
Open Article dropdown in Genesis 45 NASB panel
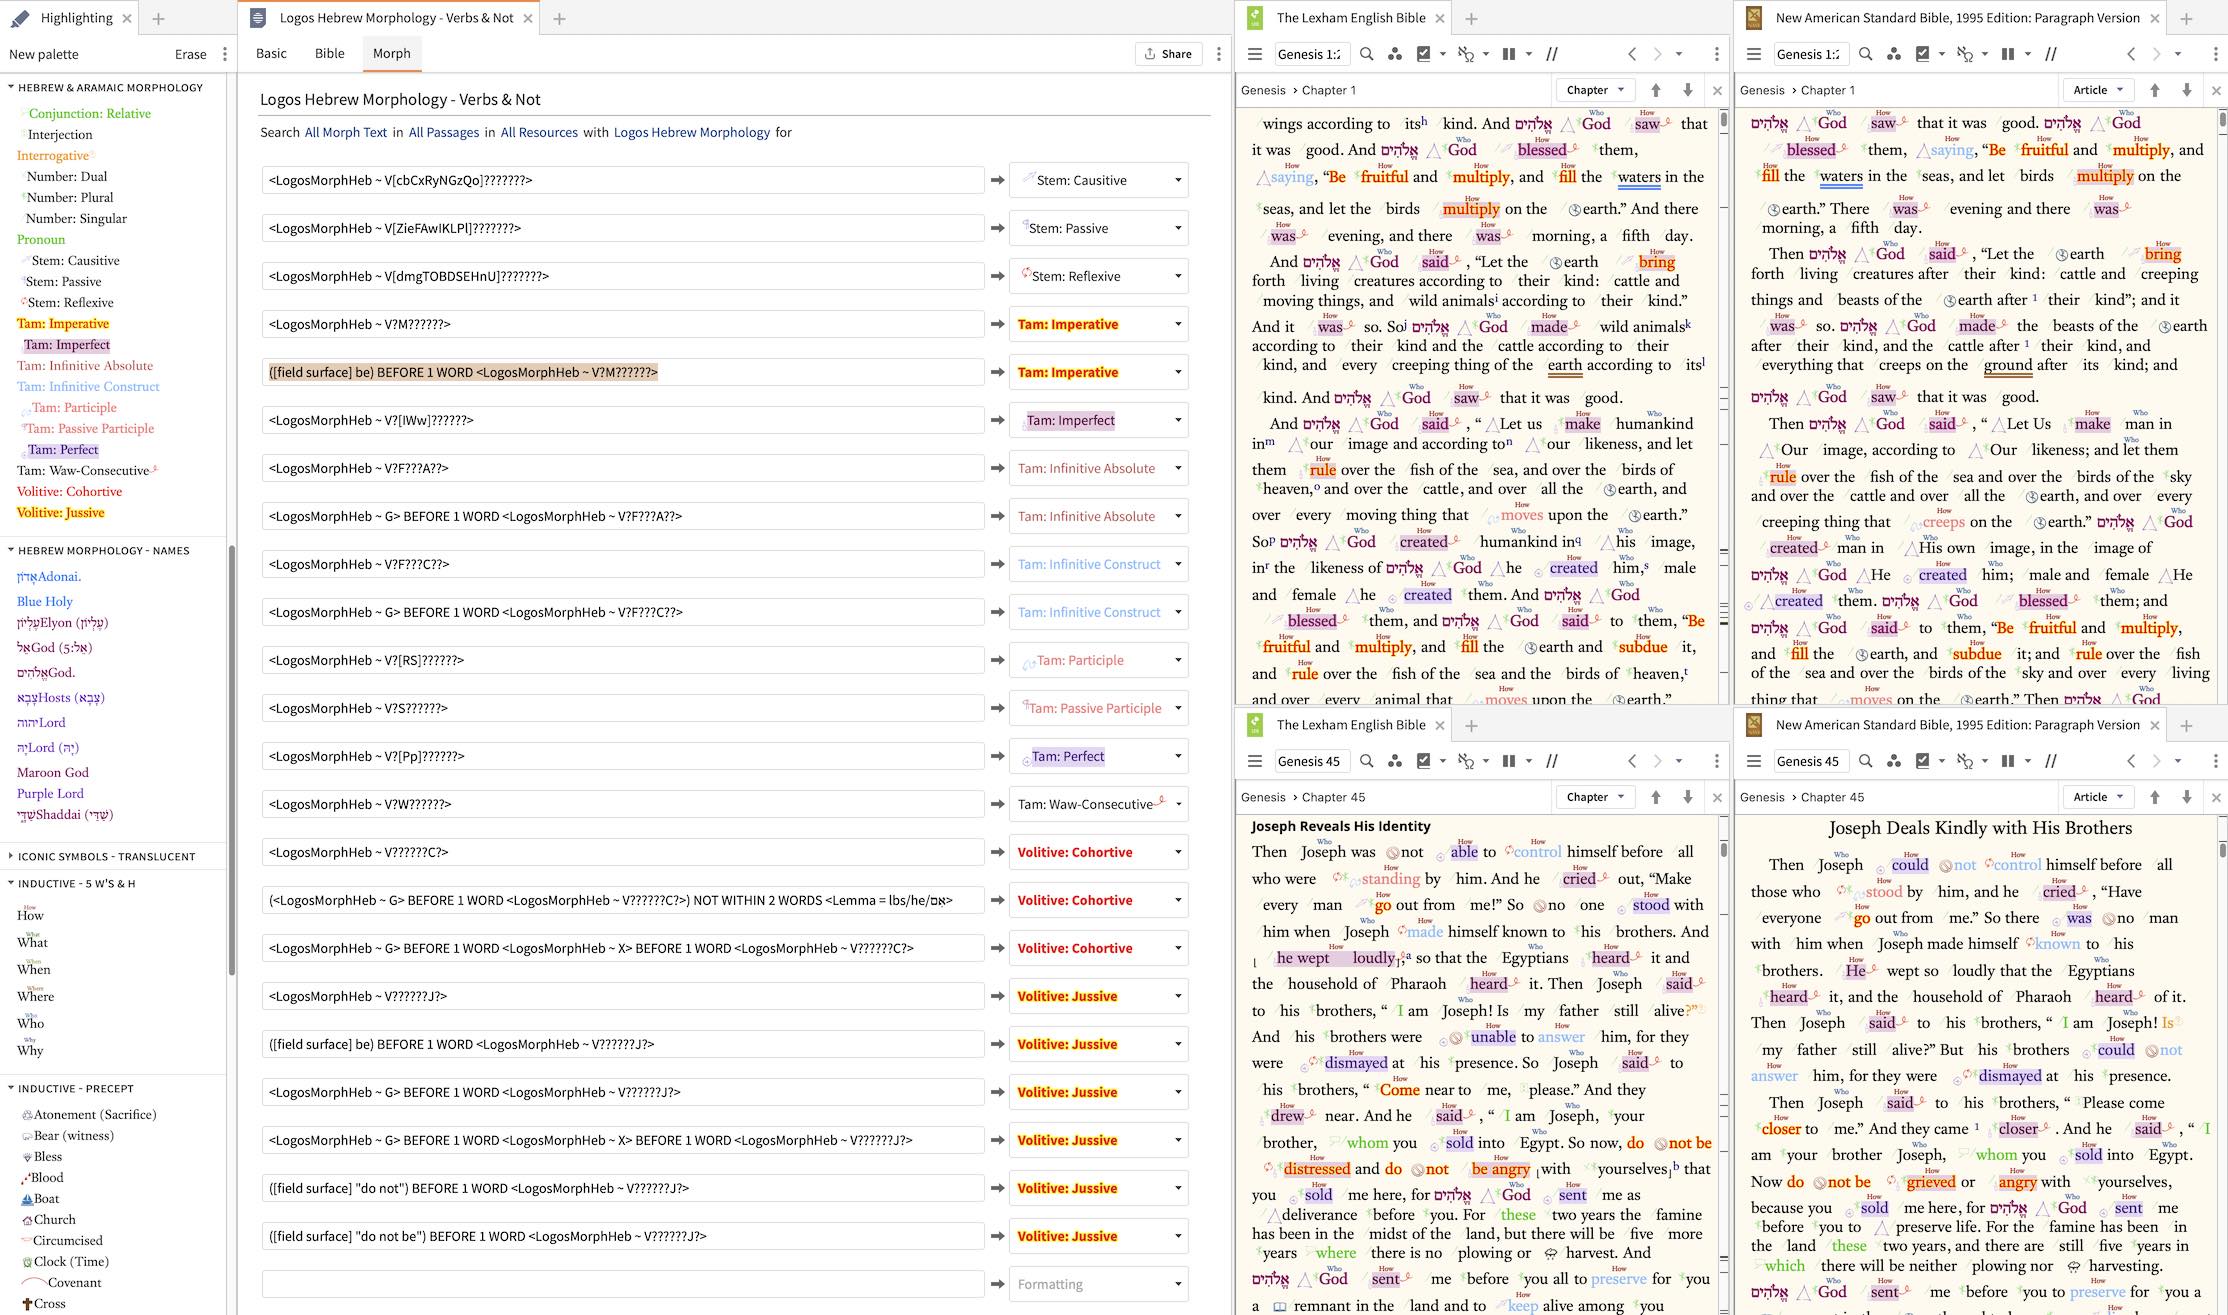point(2097,797)
